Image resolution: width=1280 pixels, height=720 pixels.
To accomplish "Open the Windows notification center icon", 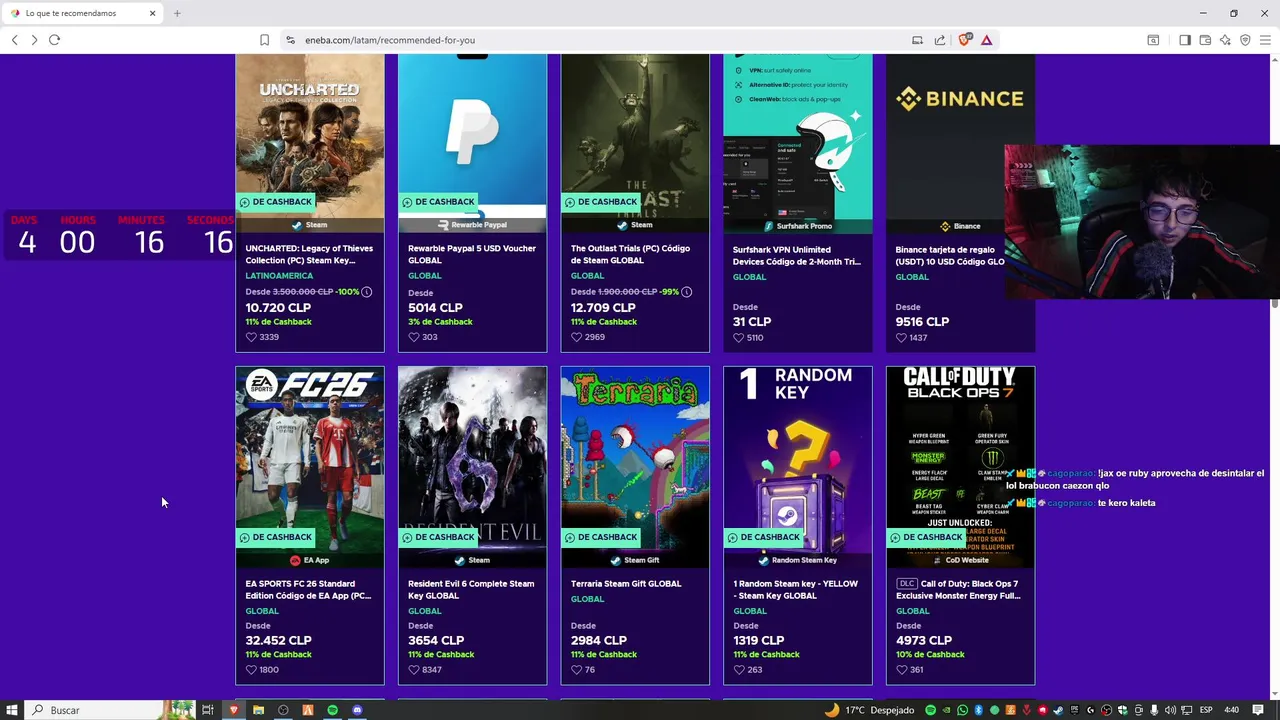I will pyautogui.click(x=1258, y=710).
